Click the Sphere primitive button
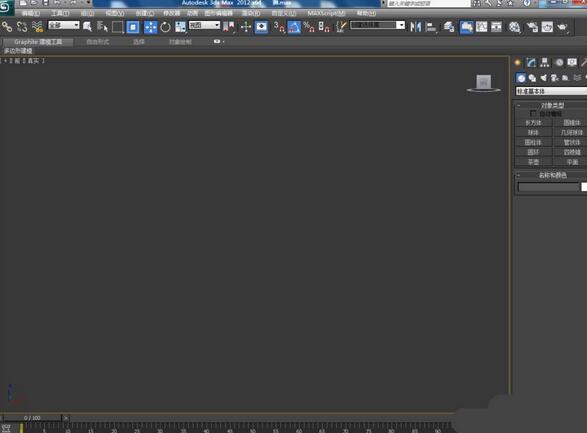587x433 pixels. point(533,132)
